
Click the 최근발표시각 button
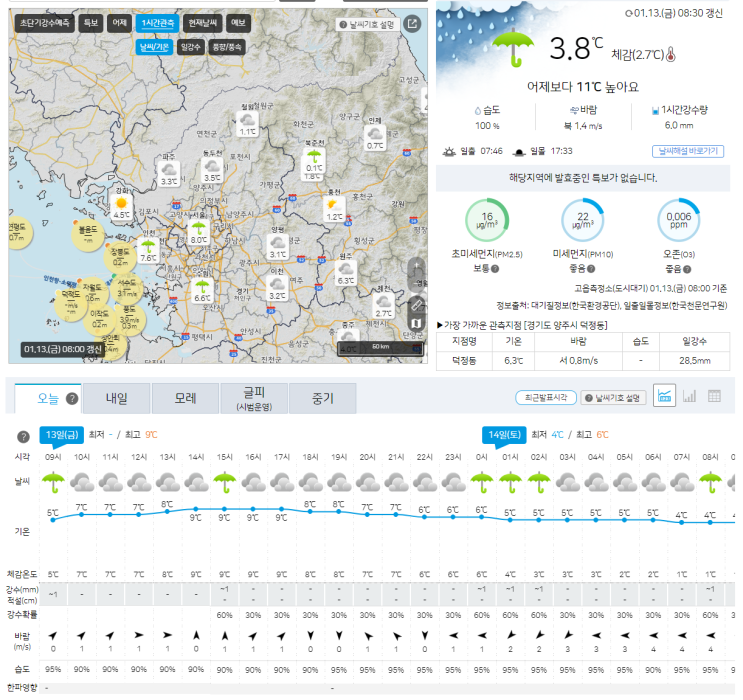[546, 398]
